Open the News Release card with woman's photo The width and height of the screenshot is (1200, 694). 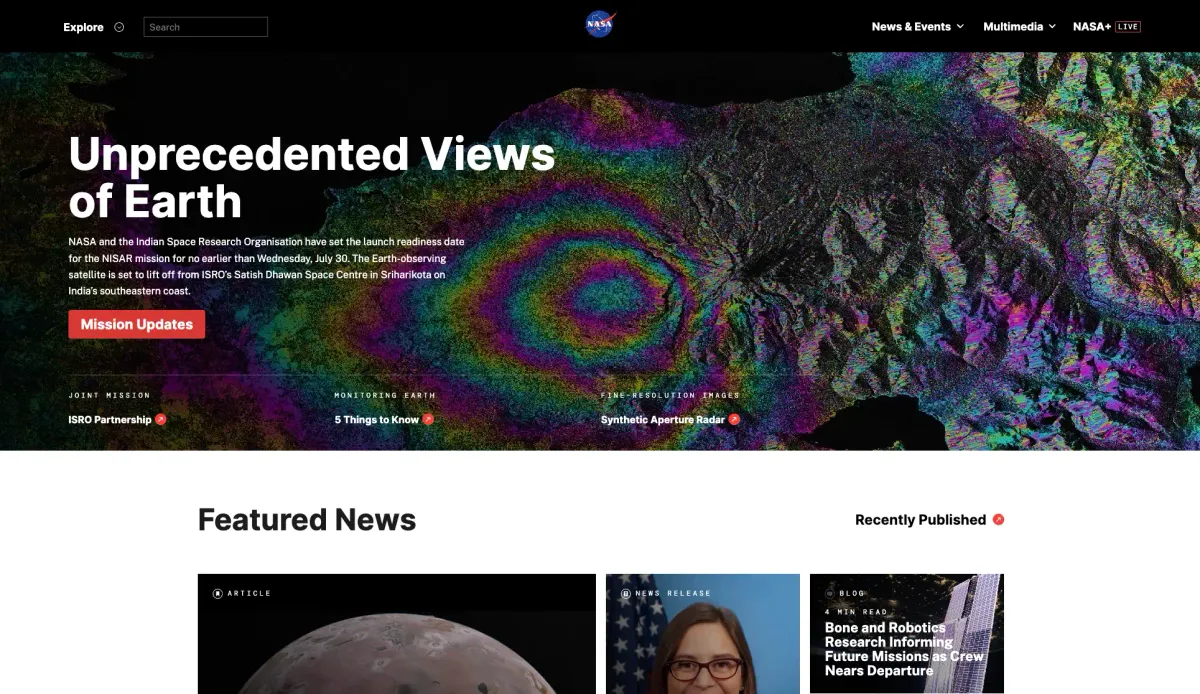pos(703,634)
